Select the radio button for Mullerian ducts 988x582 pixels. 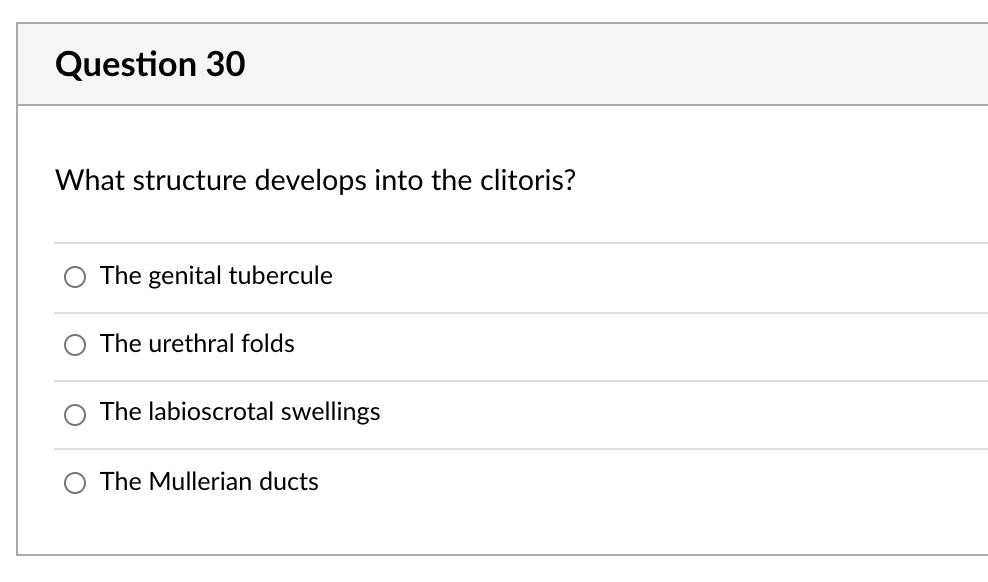pos(75,482)
